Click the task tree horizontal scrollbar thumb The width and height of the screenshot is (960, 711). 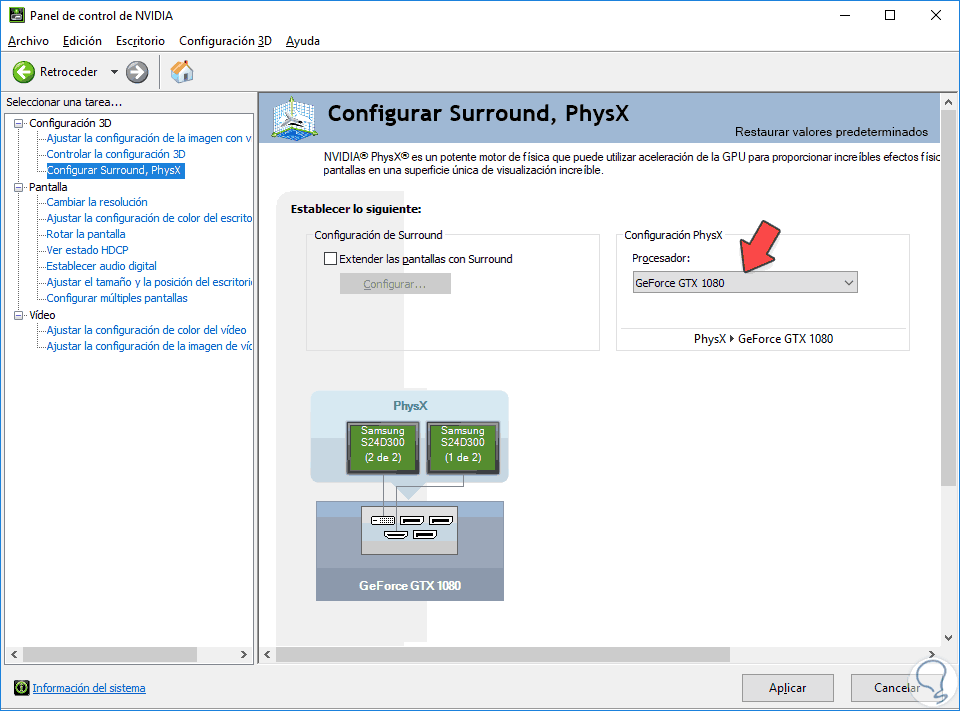coord(110,655)
